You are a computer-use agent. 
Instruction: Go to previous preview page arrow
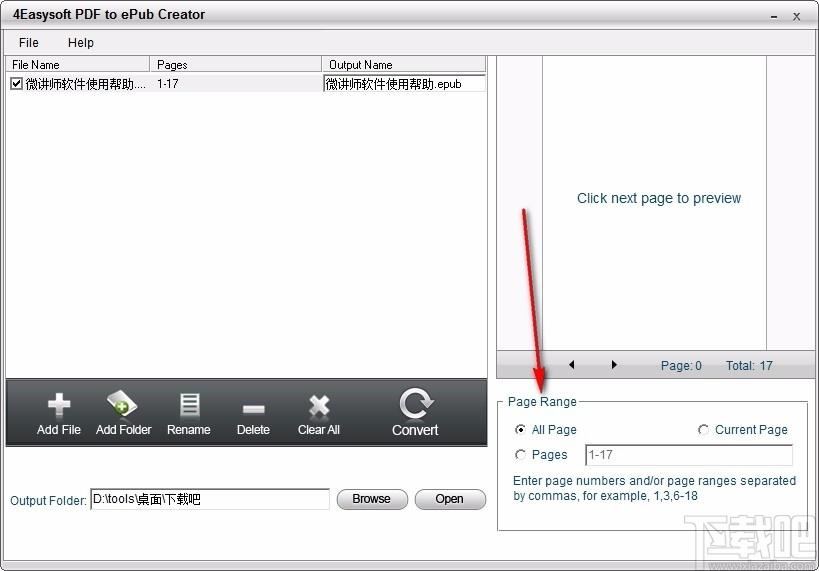(571, 364)
